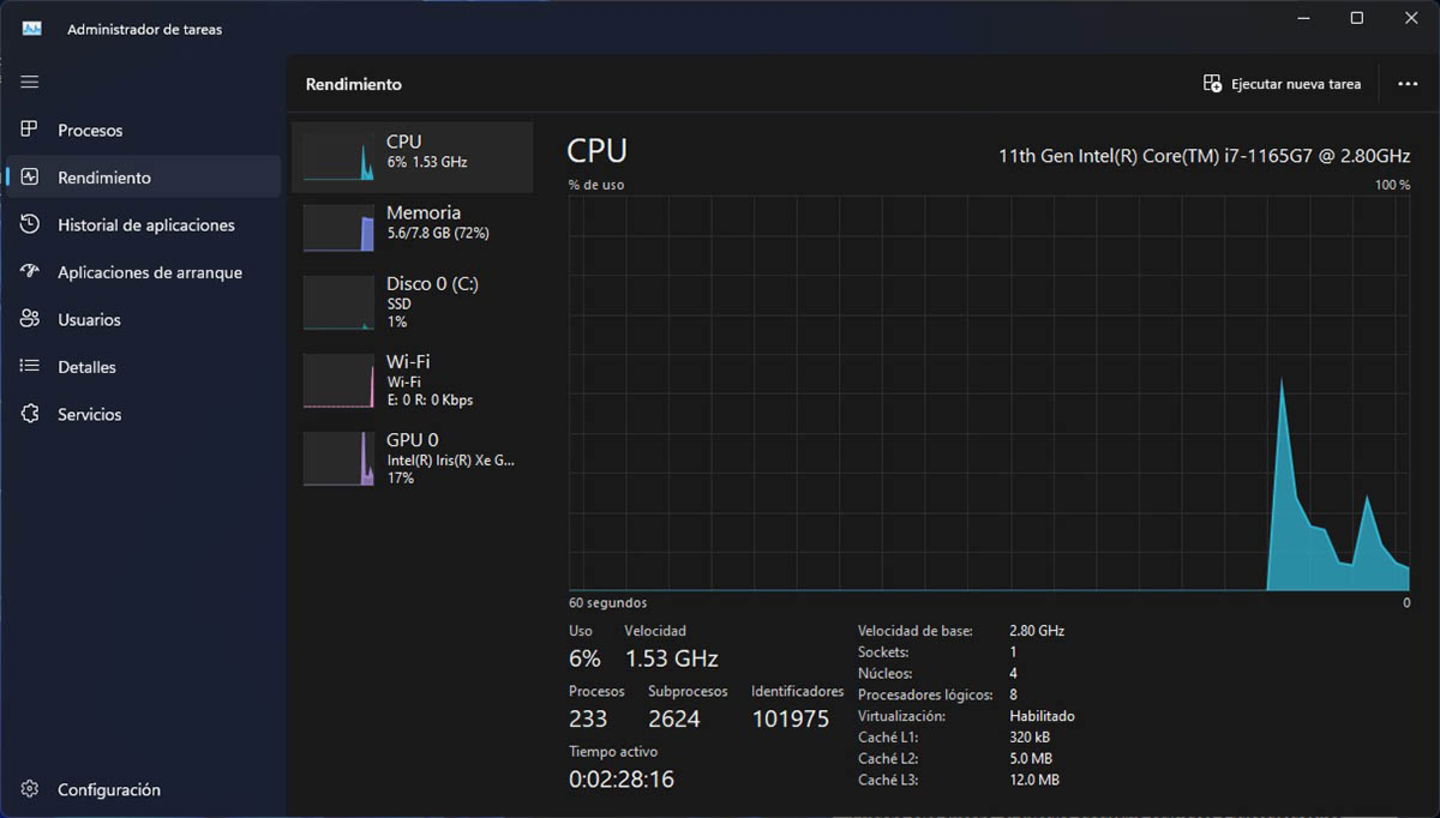Image resolution: width=1440 pixels, height=818 pixels.
Task: Click the 60 segundos graph label
Action: pyautogui.click(x=608, y=603)
